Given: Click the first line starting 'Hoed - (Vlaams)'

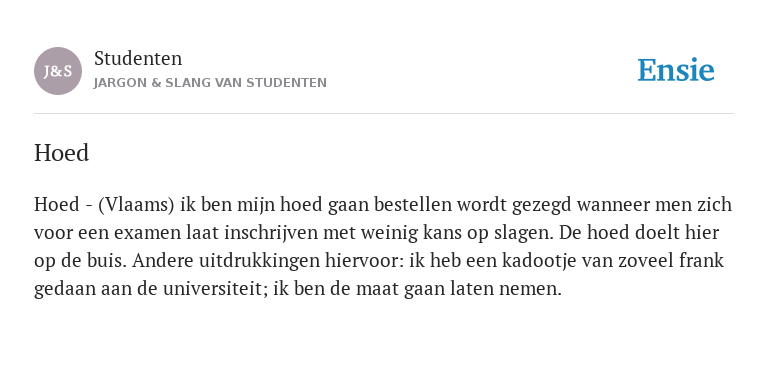Looking at the screenshot, I should pyautogui.click(x=383, y=205).
